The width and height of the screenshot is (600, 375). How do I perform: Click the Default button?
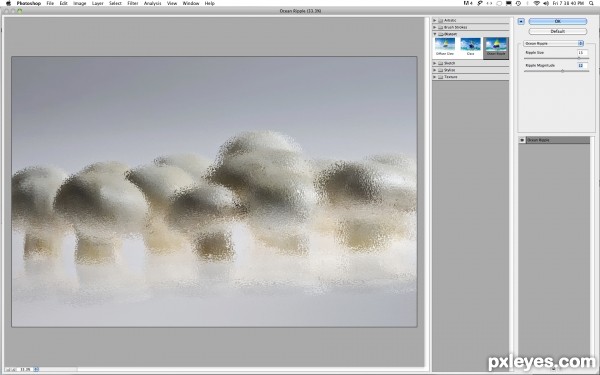(558, 31)
